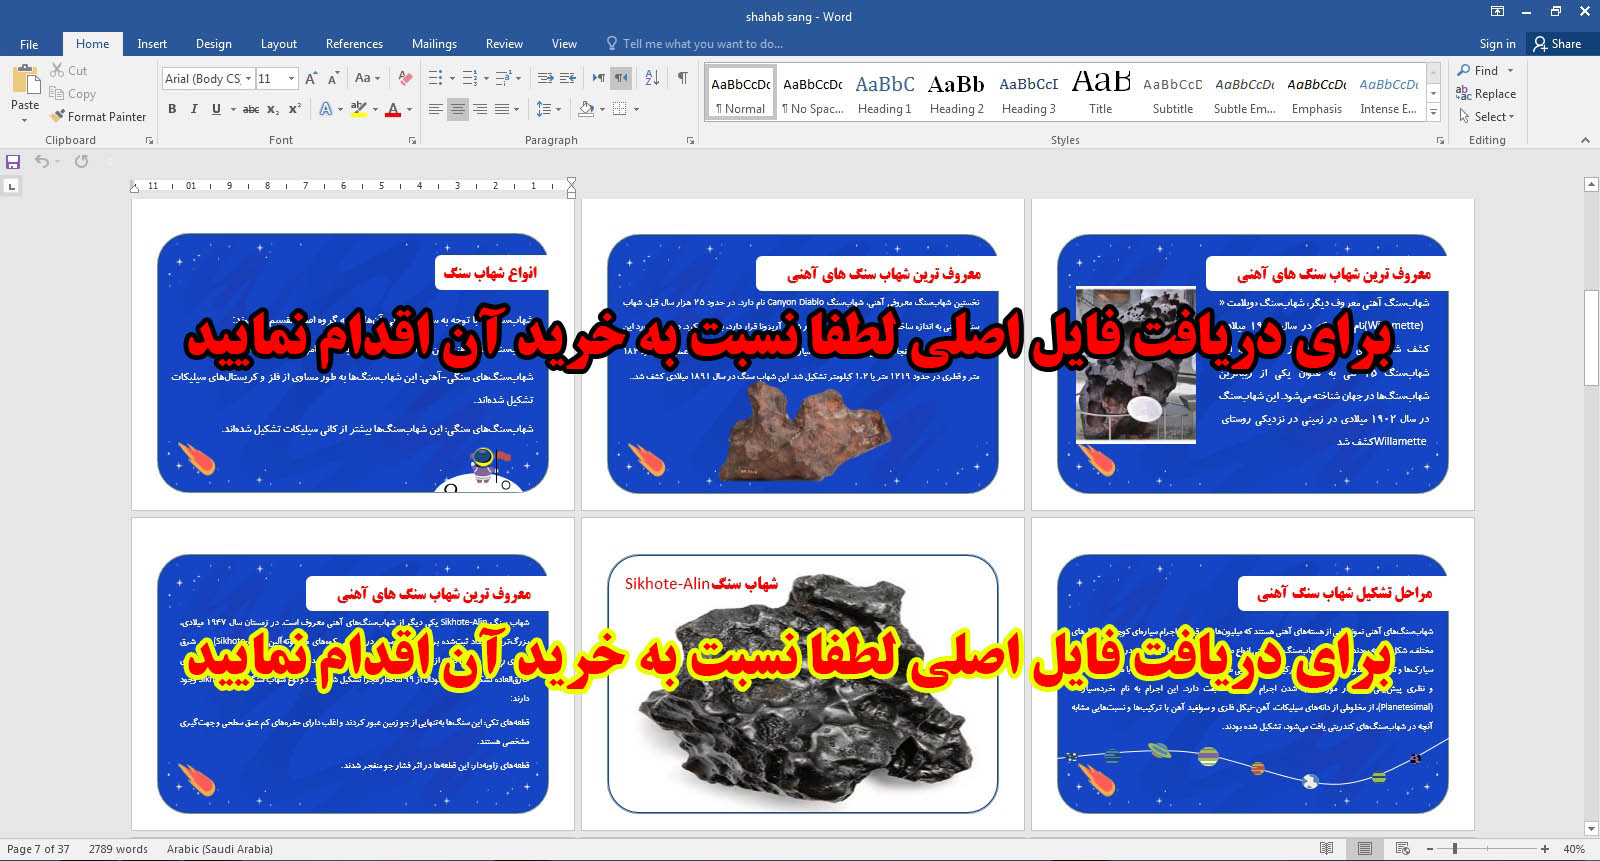The height and width of the screenshot is (861, 1600).
Task: Open Font dialog launcher
Action: (412, 141)
